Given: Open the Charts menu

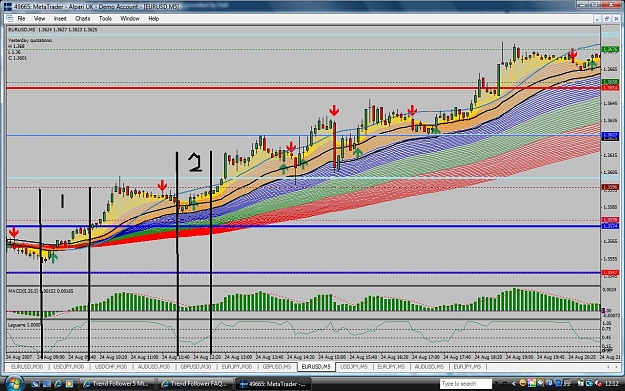Looking at the screenshot, I should coord(83,18).
